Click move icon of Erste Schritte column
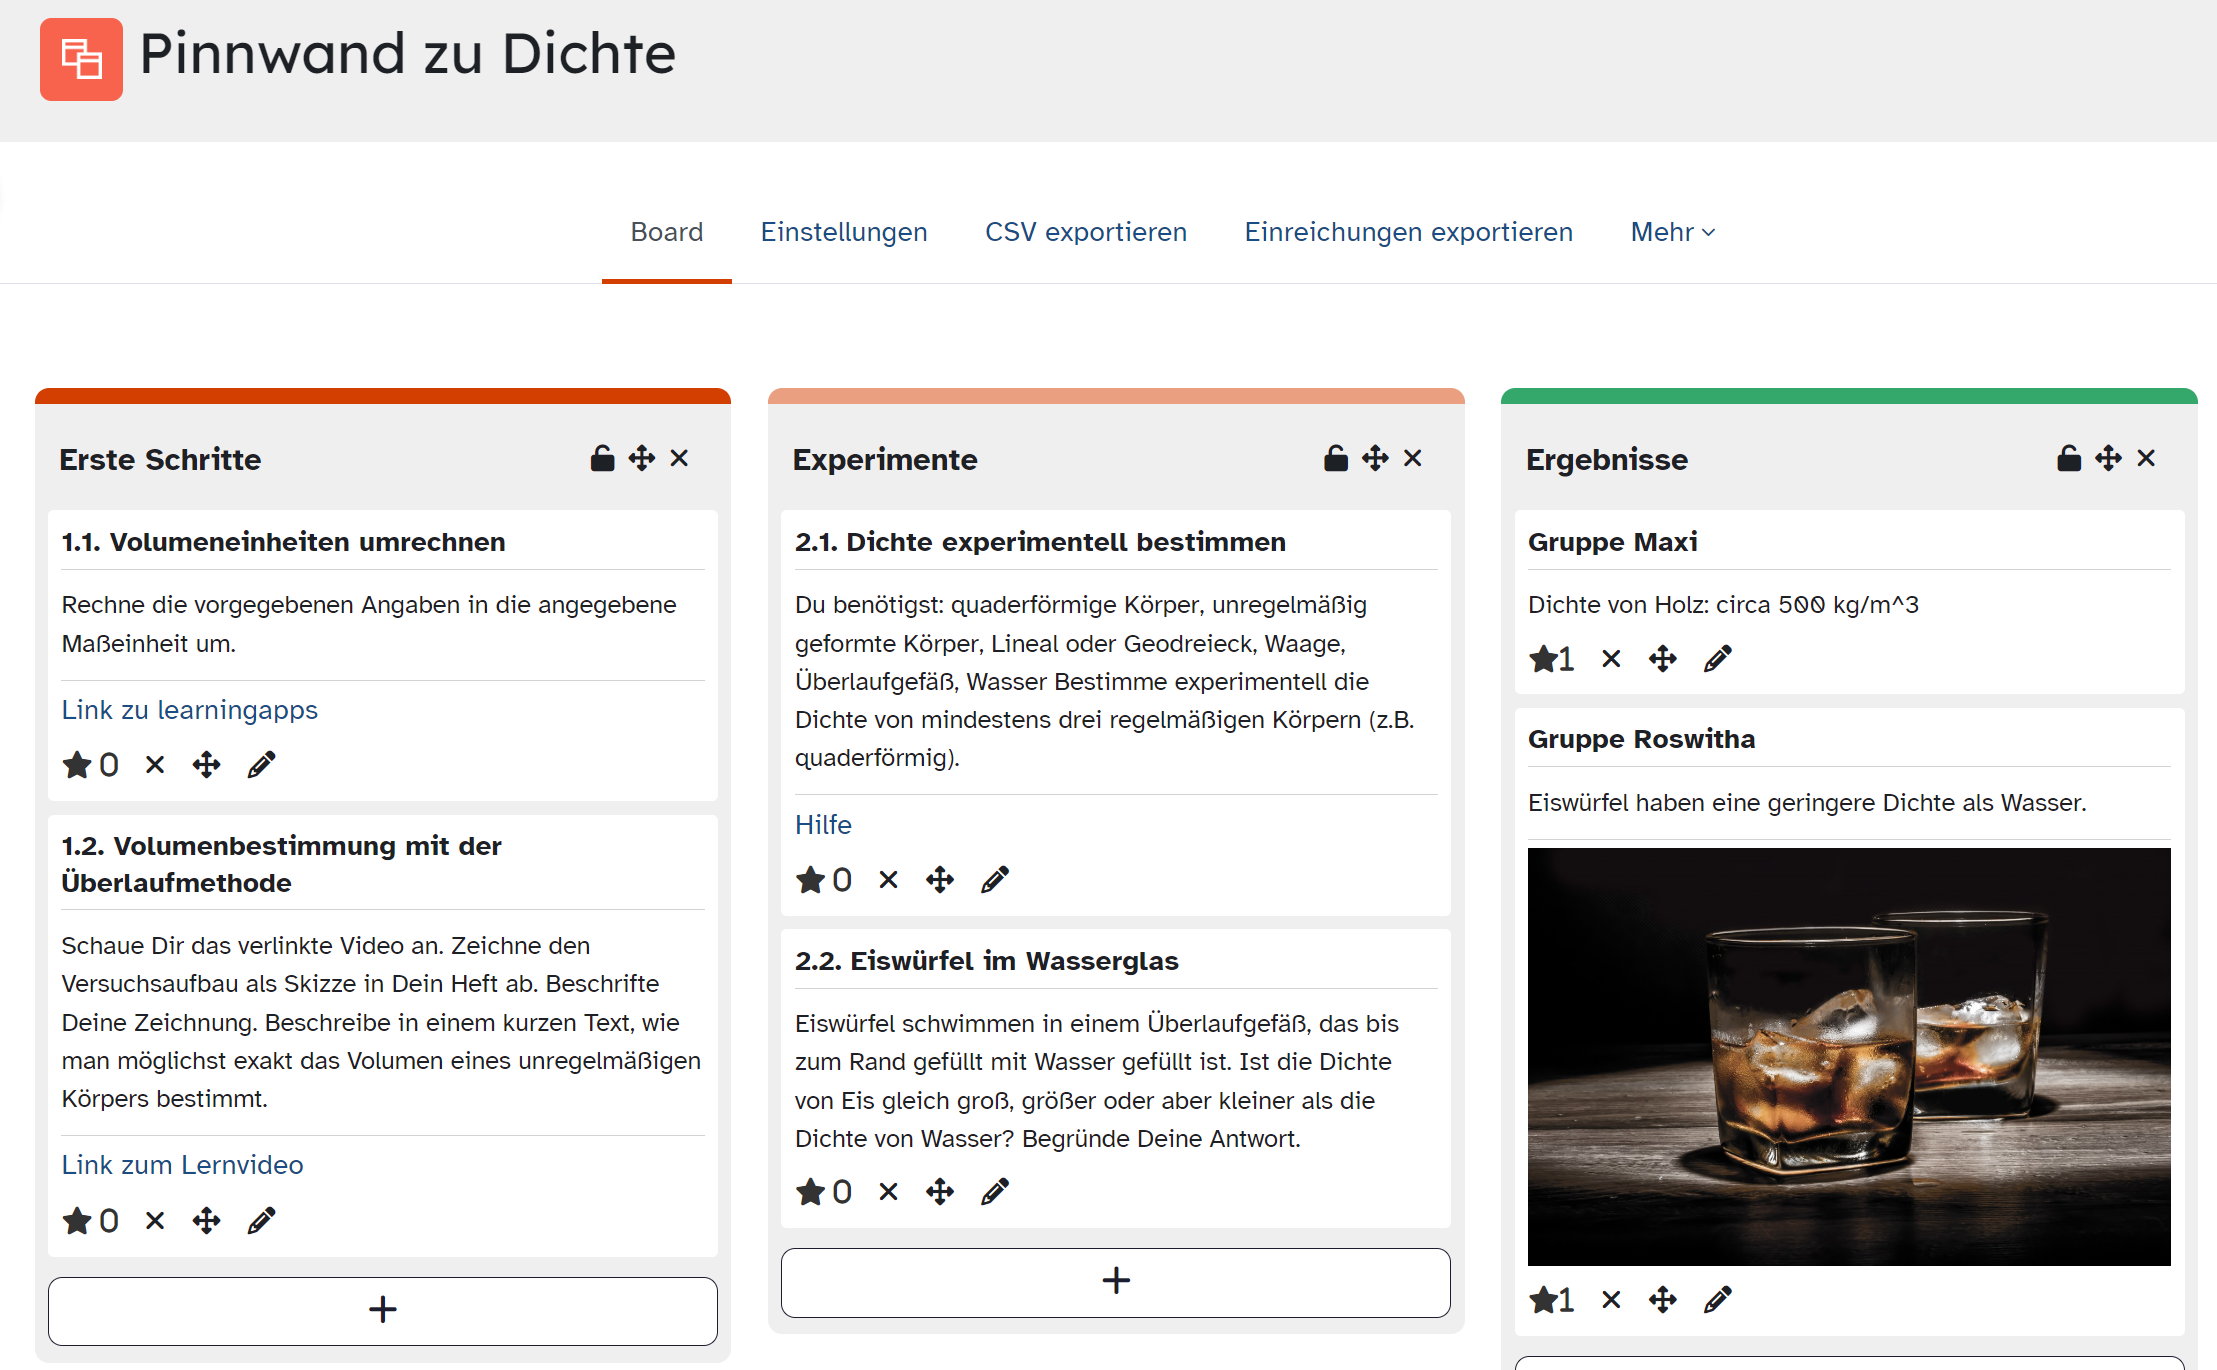Viewport: 2217px width, 1370px height. point(641,458)
